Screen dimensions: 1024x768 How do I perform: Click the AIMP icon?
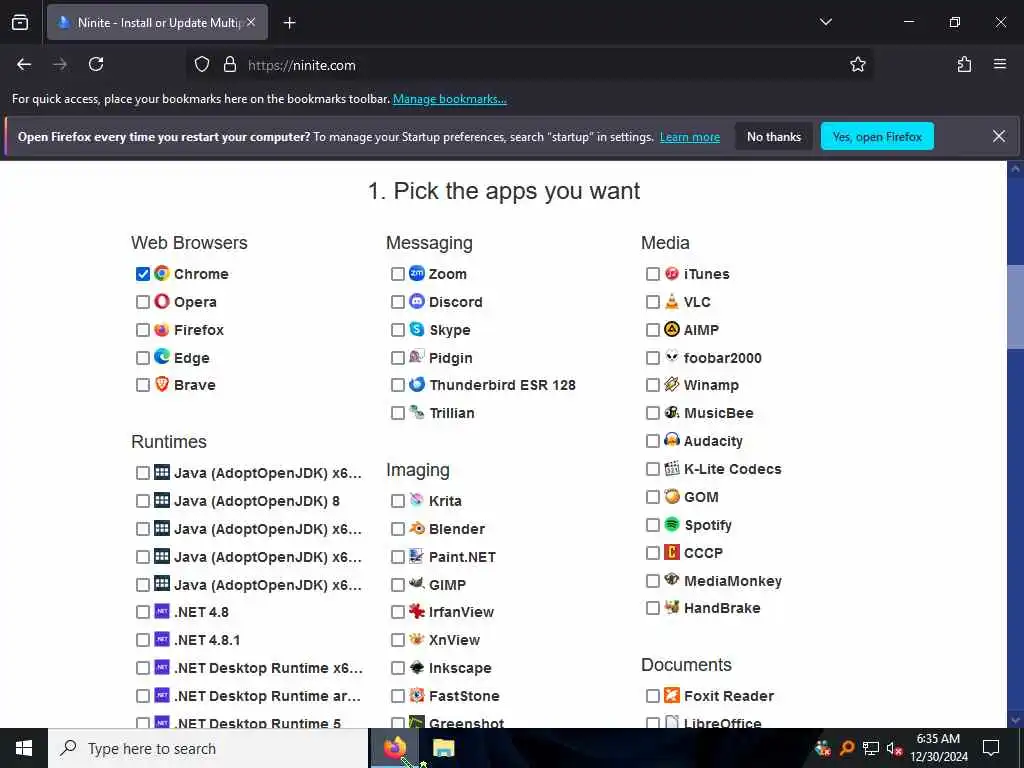pyautogui.click(x=672, y=329)
